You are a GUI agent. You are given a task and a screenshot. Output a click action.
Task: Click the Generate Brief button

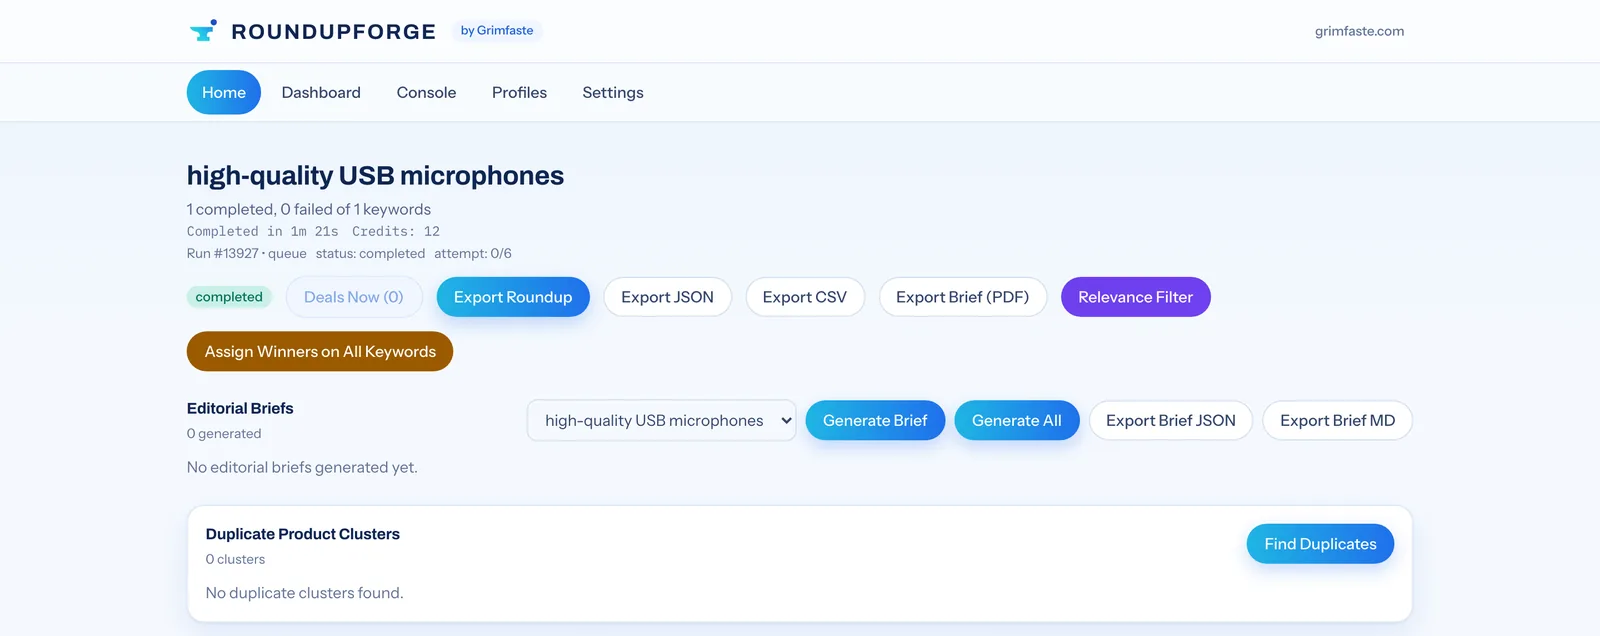point(875,420)
